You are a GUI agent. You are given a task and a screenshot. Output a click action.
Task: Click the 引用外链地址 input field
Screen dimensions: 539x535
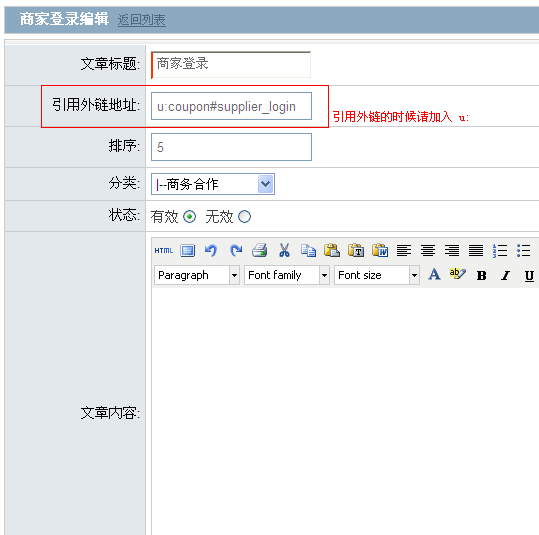[231, 106]
